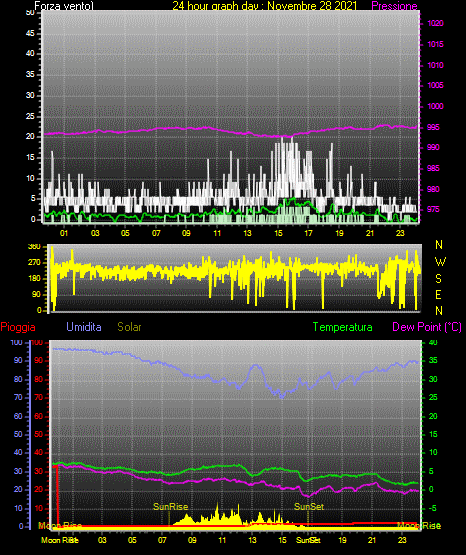This screenshot has height=555, width=466.
Task: Click the 980 value on pressure axis
Action: pos(433,189)
